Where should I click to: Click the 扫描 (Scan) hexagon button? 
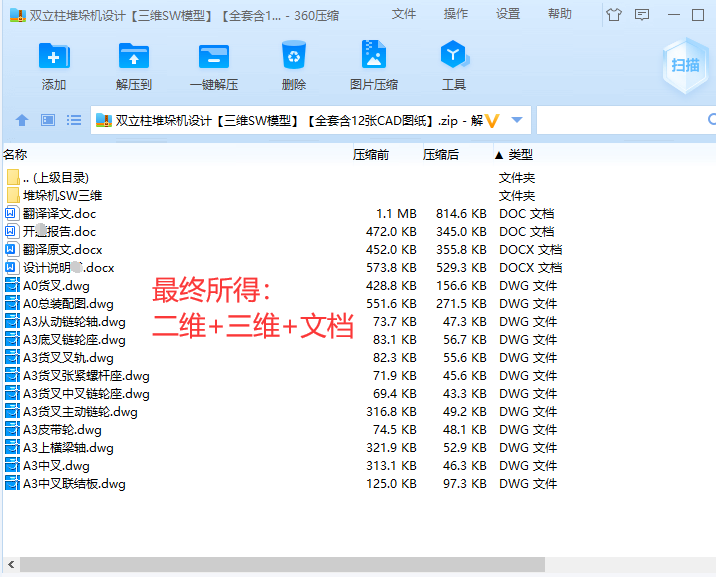click(x=685, y=65)
